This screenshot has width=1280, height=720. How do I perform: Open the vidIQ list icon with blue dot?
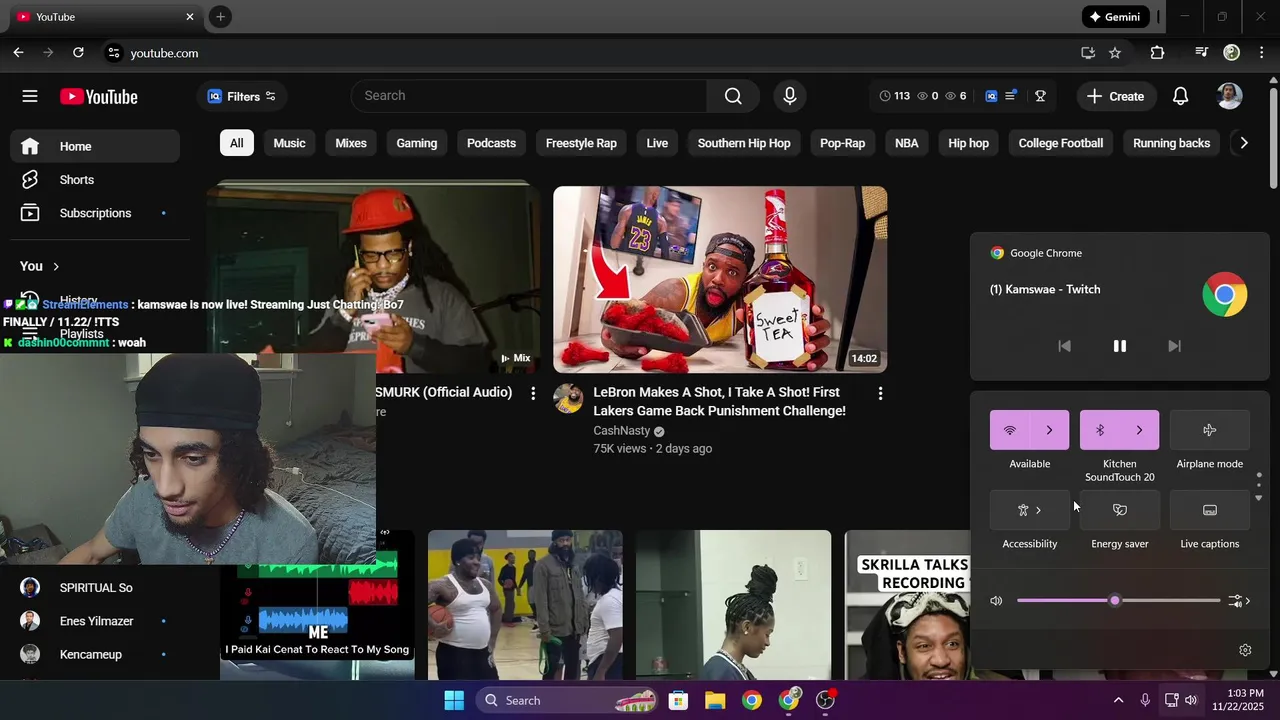(x=1011, y=96)
